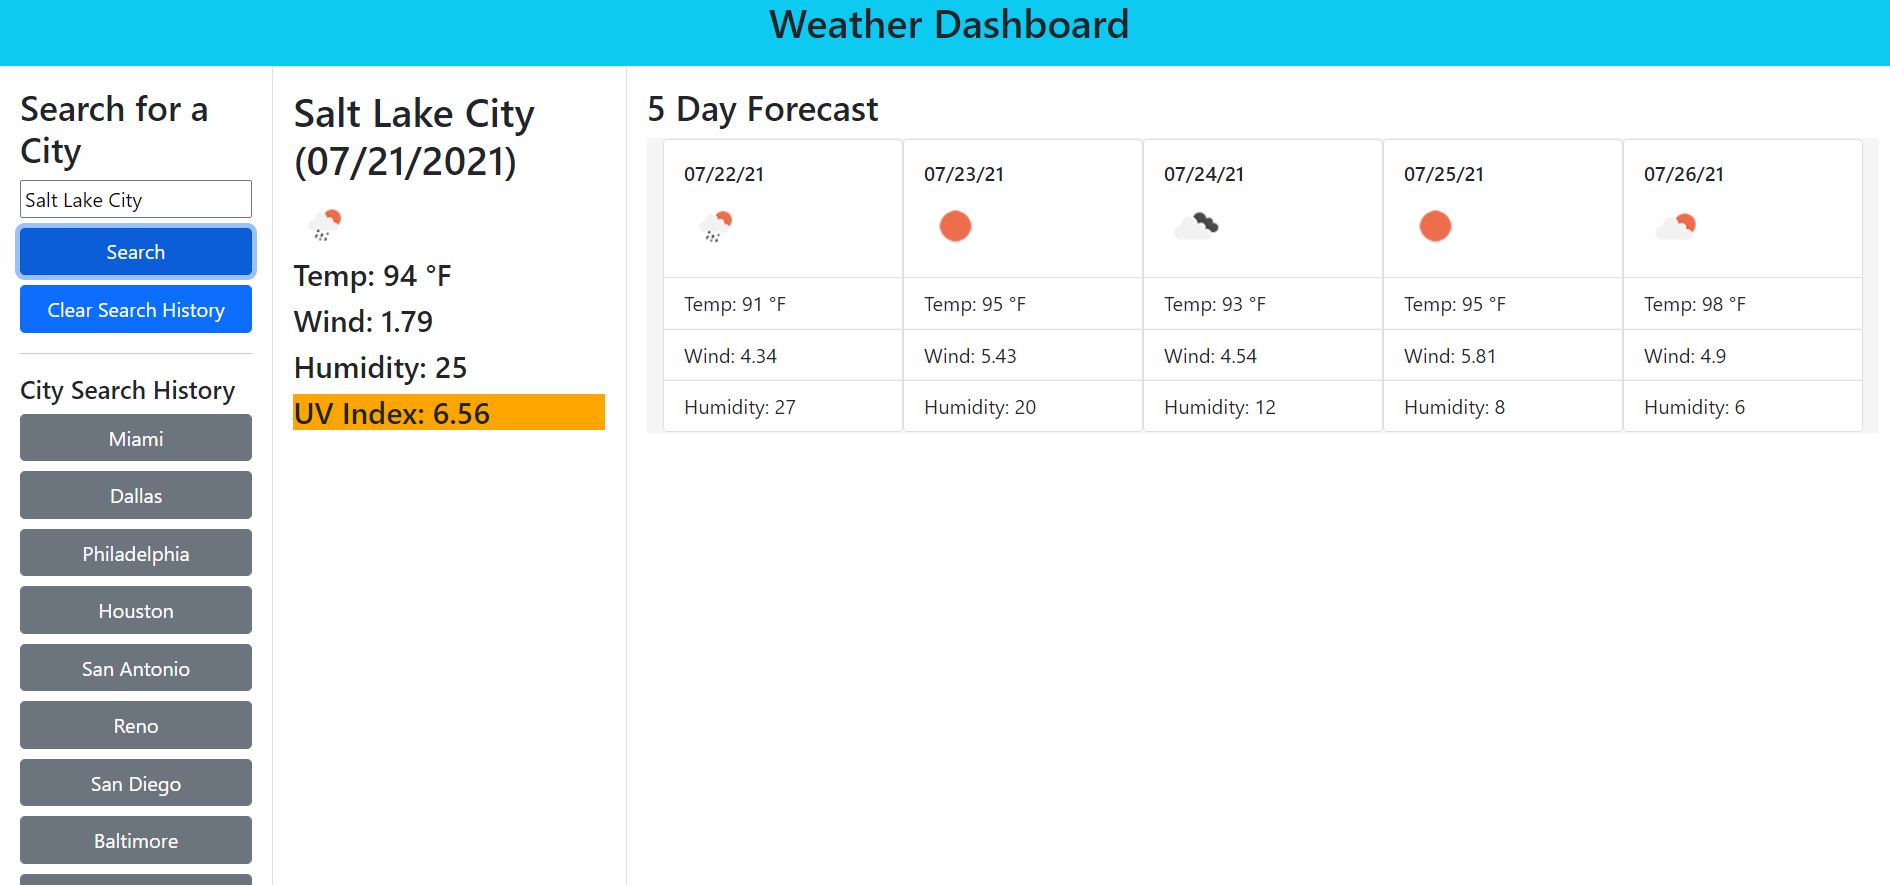Clear the search history
This screenshot has height=885, width=1890.
pyautogui.click(x=135, y=309)
